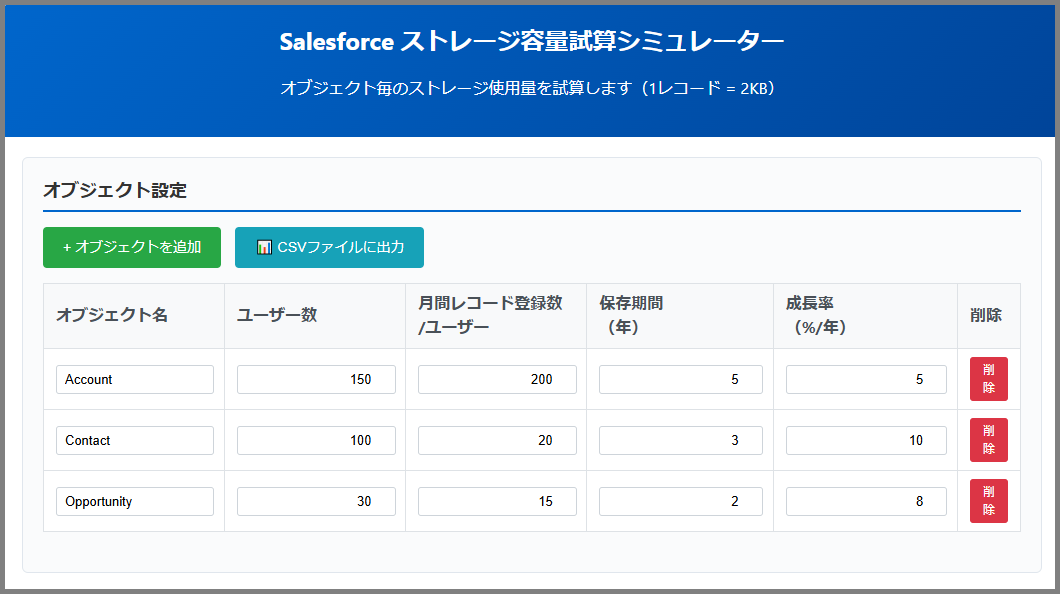Click the オブジェクトを追加 green button
1060x594 pixels.
click(132, 247)
